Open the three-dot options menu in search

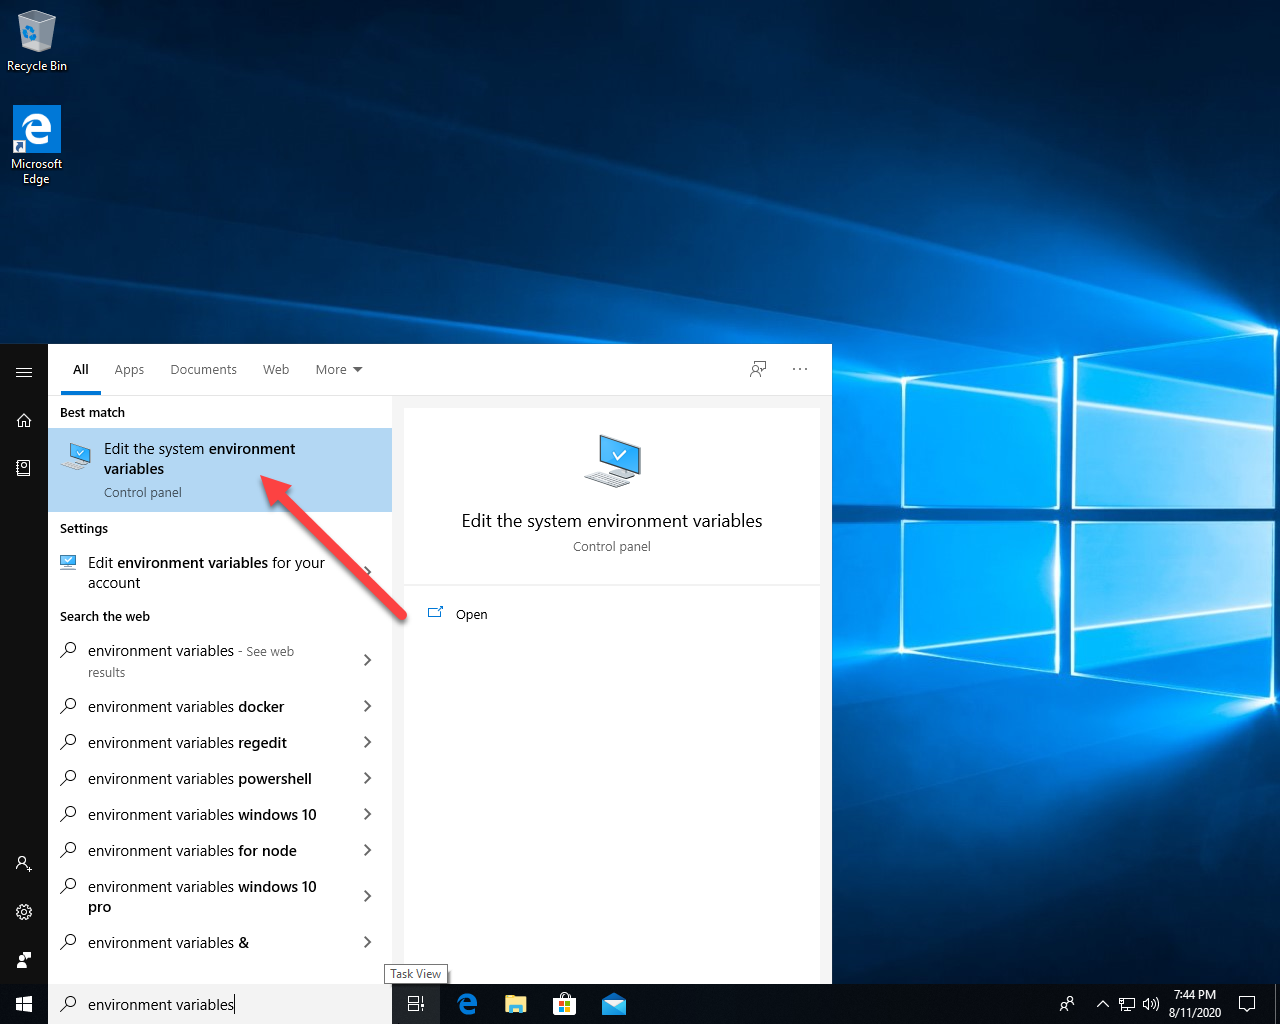coord(800,369)
